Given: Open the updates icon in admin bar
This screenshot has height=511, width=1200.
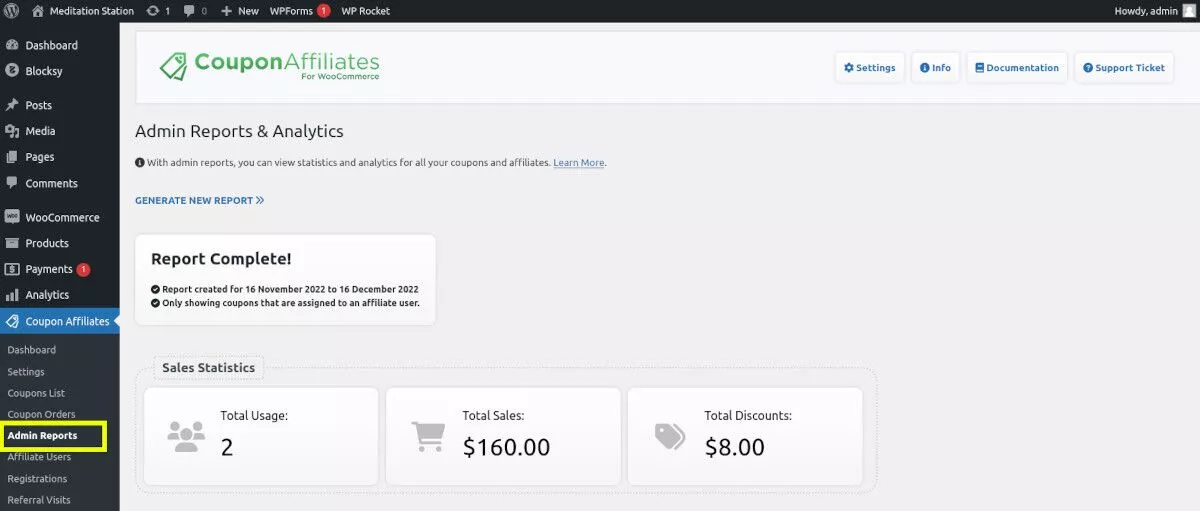Looking at the screenshot, I should pos(152,11).
